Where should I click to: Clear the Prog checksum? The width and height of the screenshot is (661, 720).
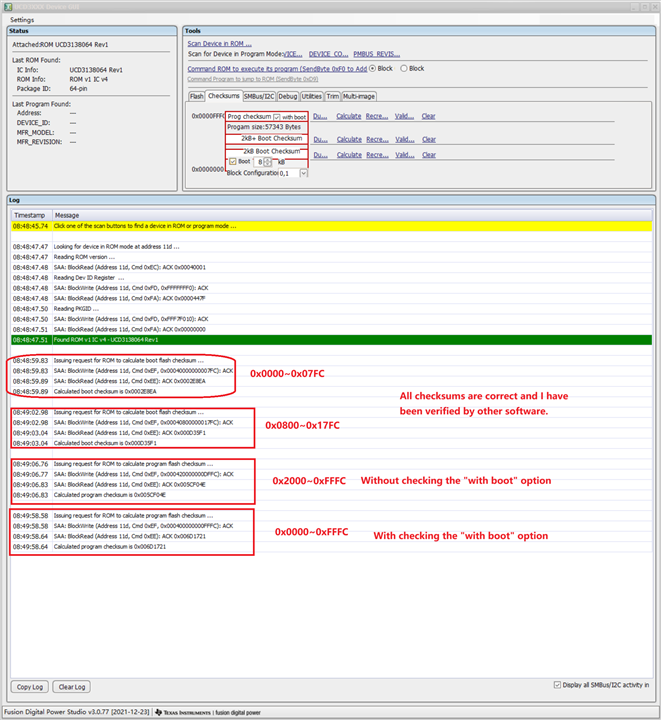[x=429, y=116]
